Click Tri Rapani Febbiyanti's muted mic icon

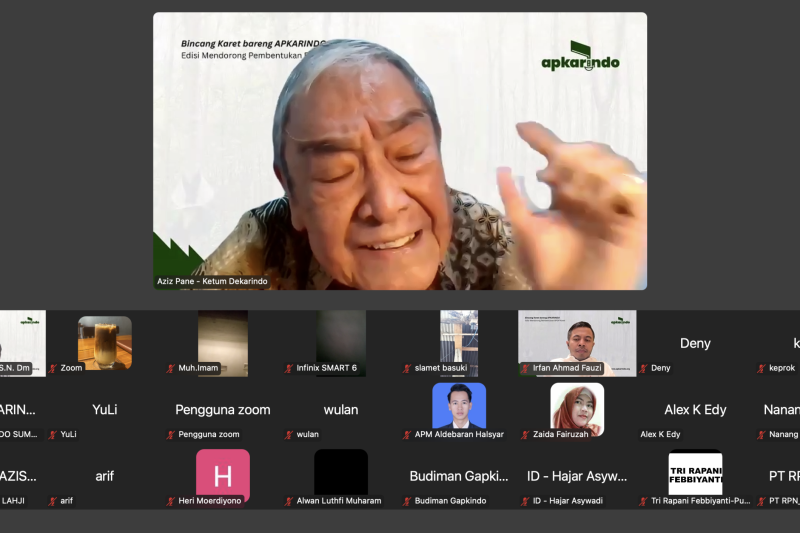tap(643, 501)
